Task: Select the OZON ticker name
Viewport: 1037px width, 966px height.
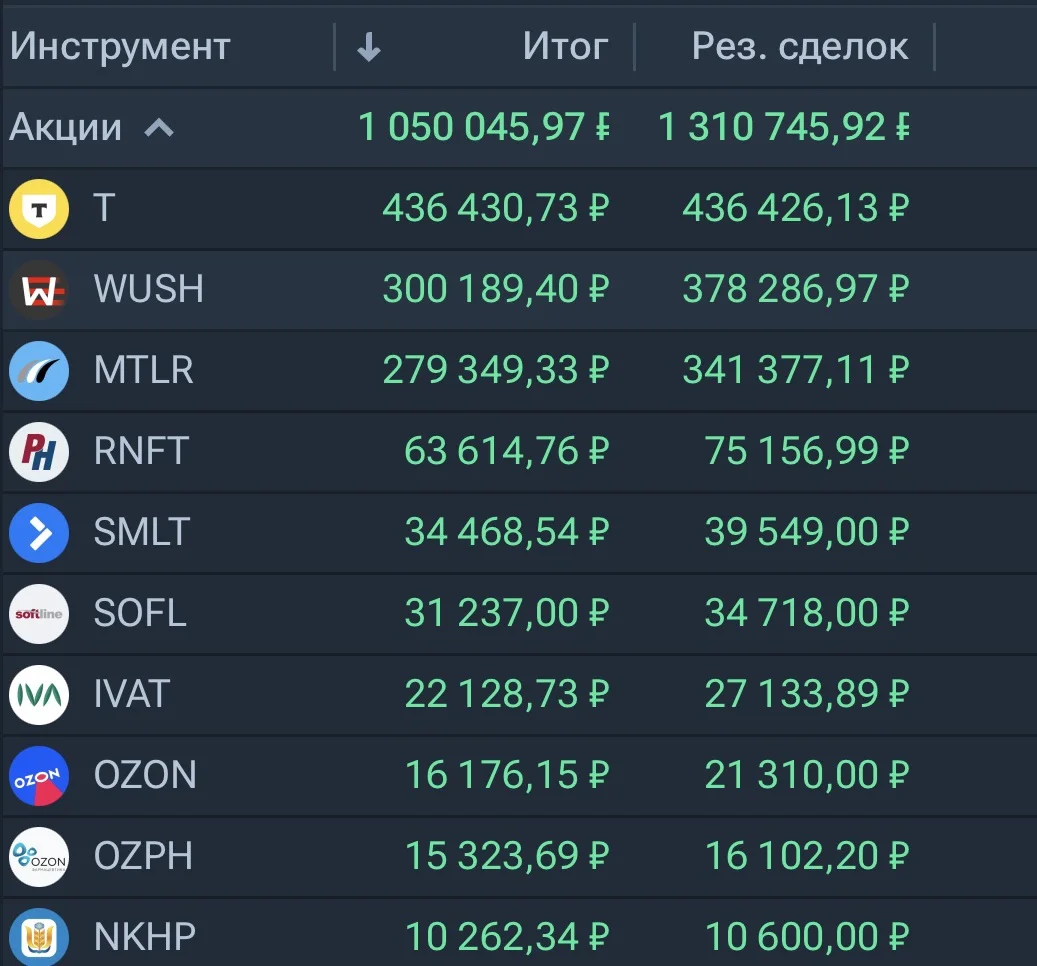Action: 145,775
